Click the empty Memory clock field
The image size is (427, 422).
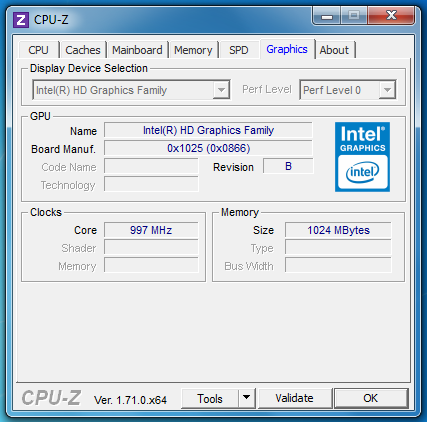tap(151, 265)
